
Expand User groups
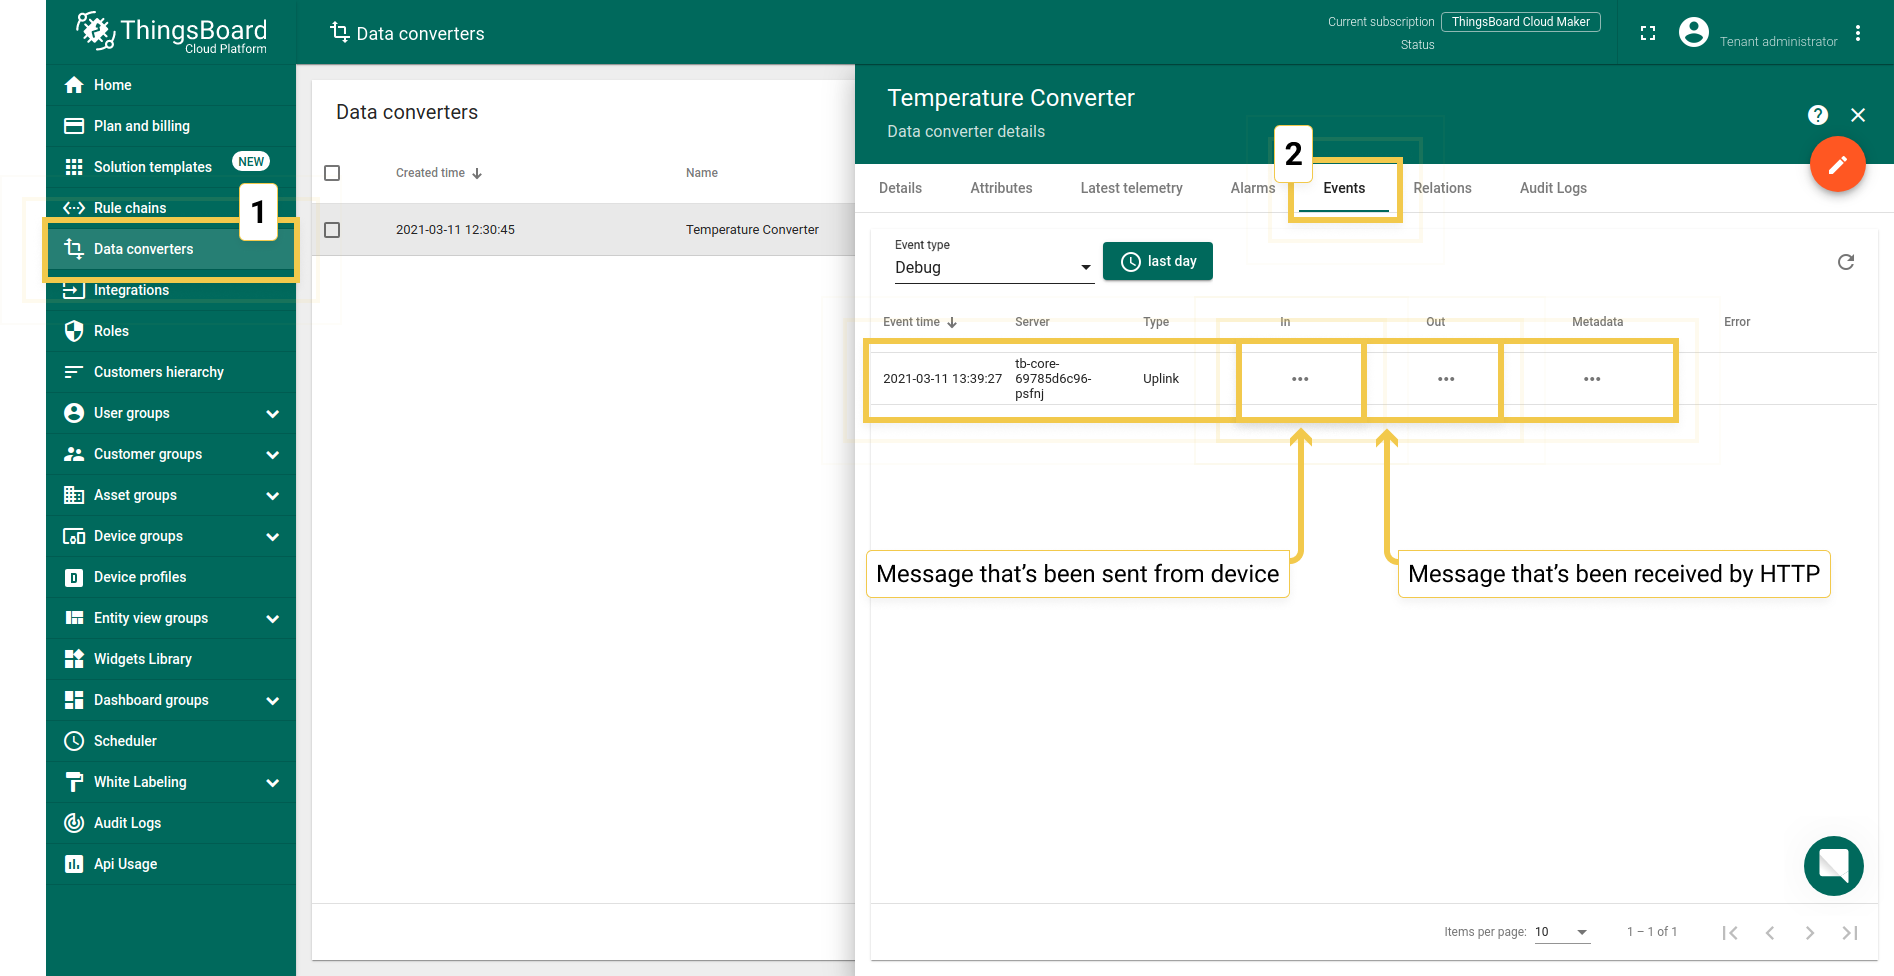pyautogui.click(x=272, y=413)
